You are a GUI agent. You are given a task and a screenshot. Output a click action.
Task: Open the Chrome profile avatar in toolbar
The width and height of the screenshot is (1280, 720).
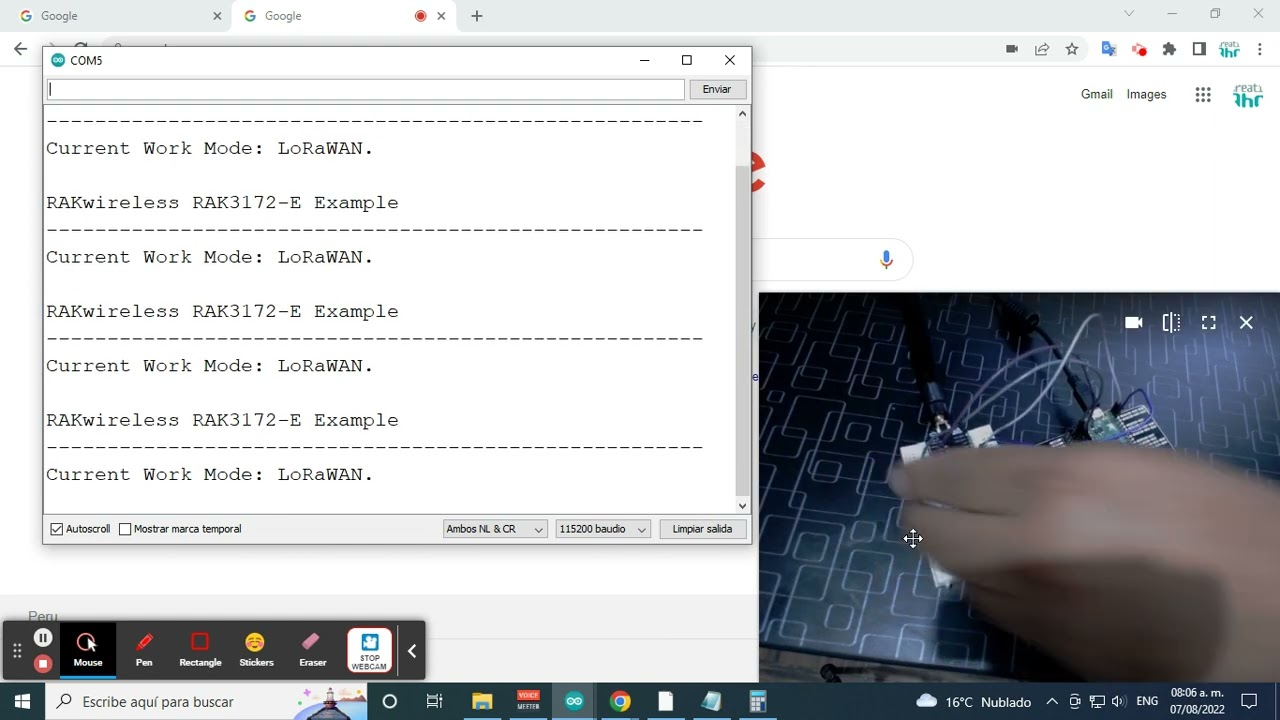pyautogui.click(x=1229, y=49)
